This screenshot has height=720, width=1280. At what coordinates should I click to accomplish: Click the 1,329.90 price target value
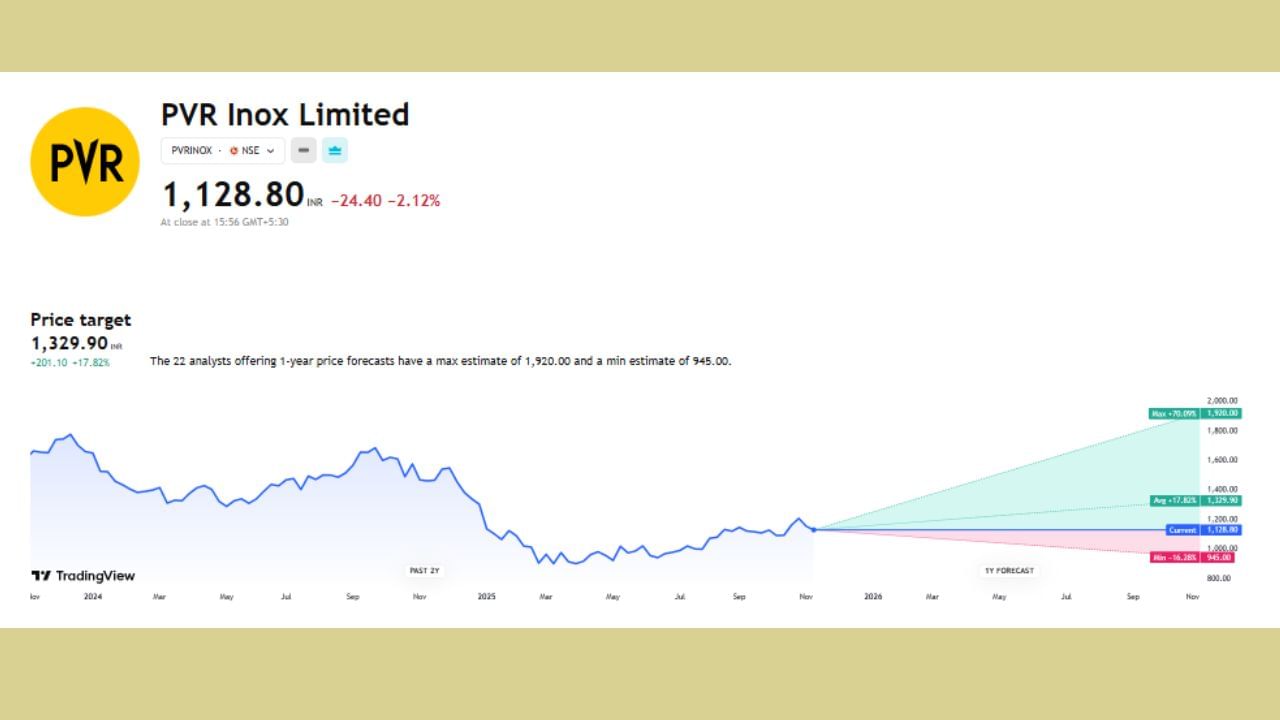point(69,343)
